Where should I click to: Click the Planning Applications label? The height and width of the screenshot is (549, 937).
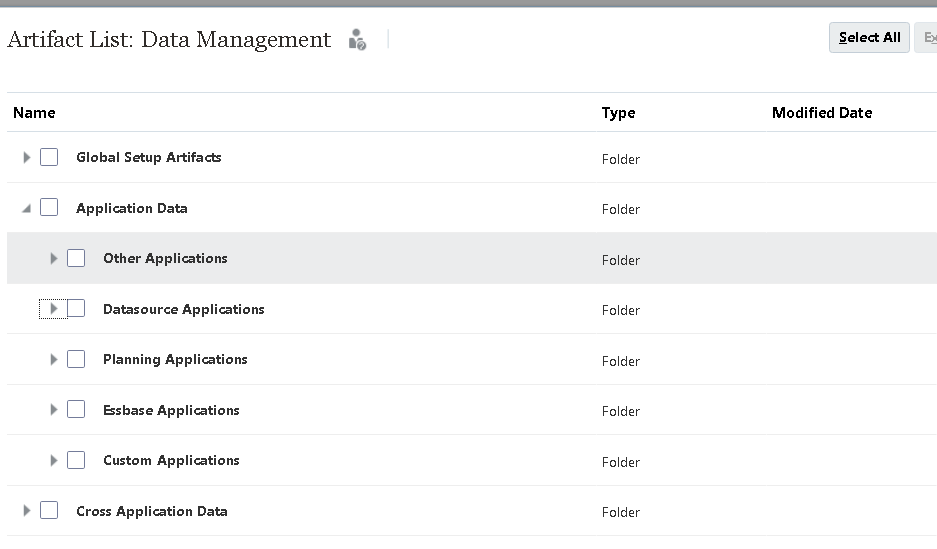(175, 360)
